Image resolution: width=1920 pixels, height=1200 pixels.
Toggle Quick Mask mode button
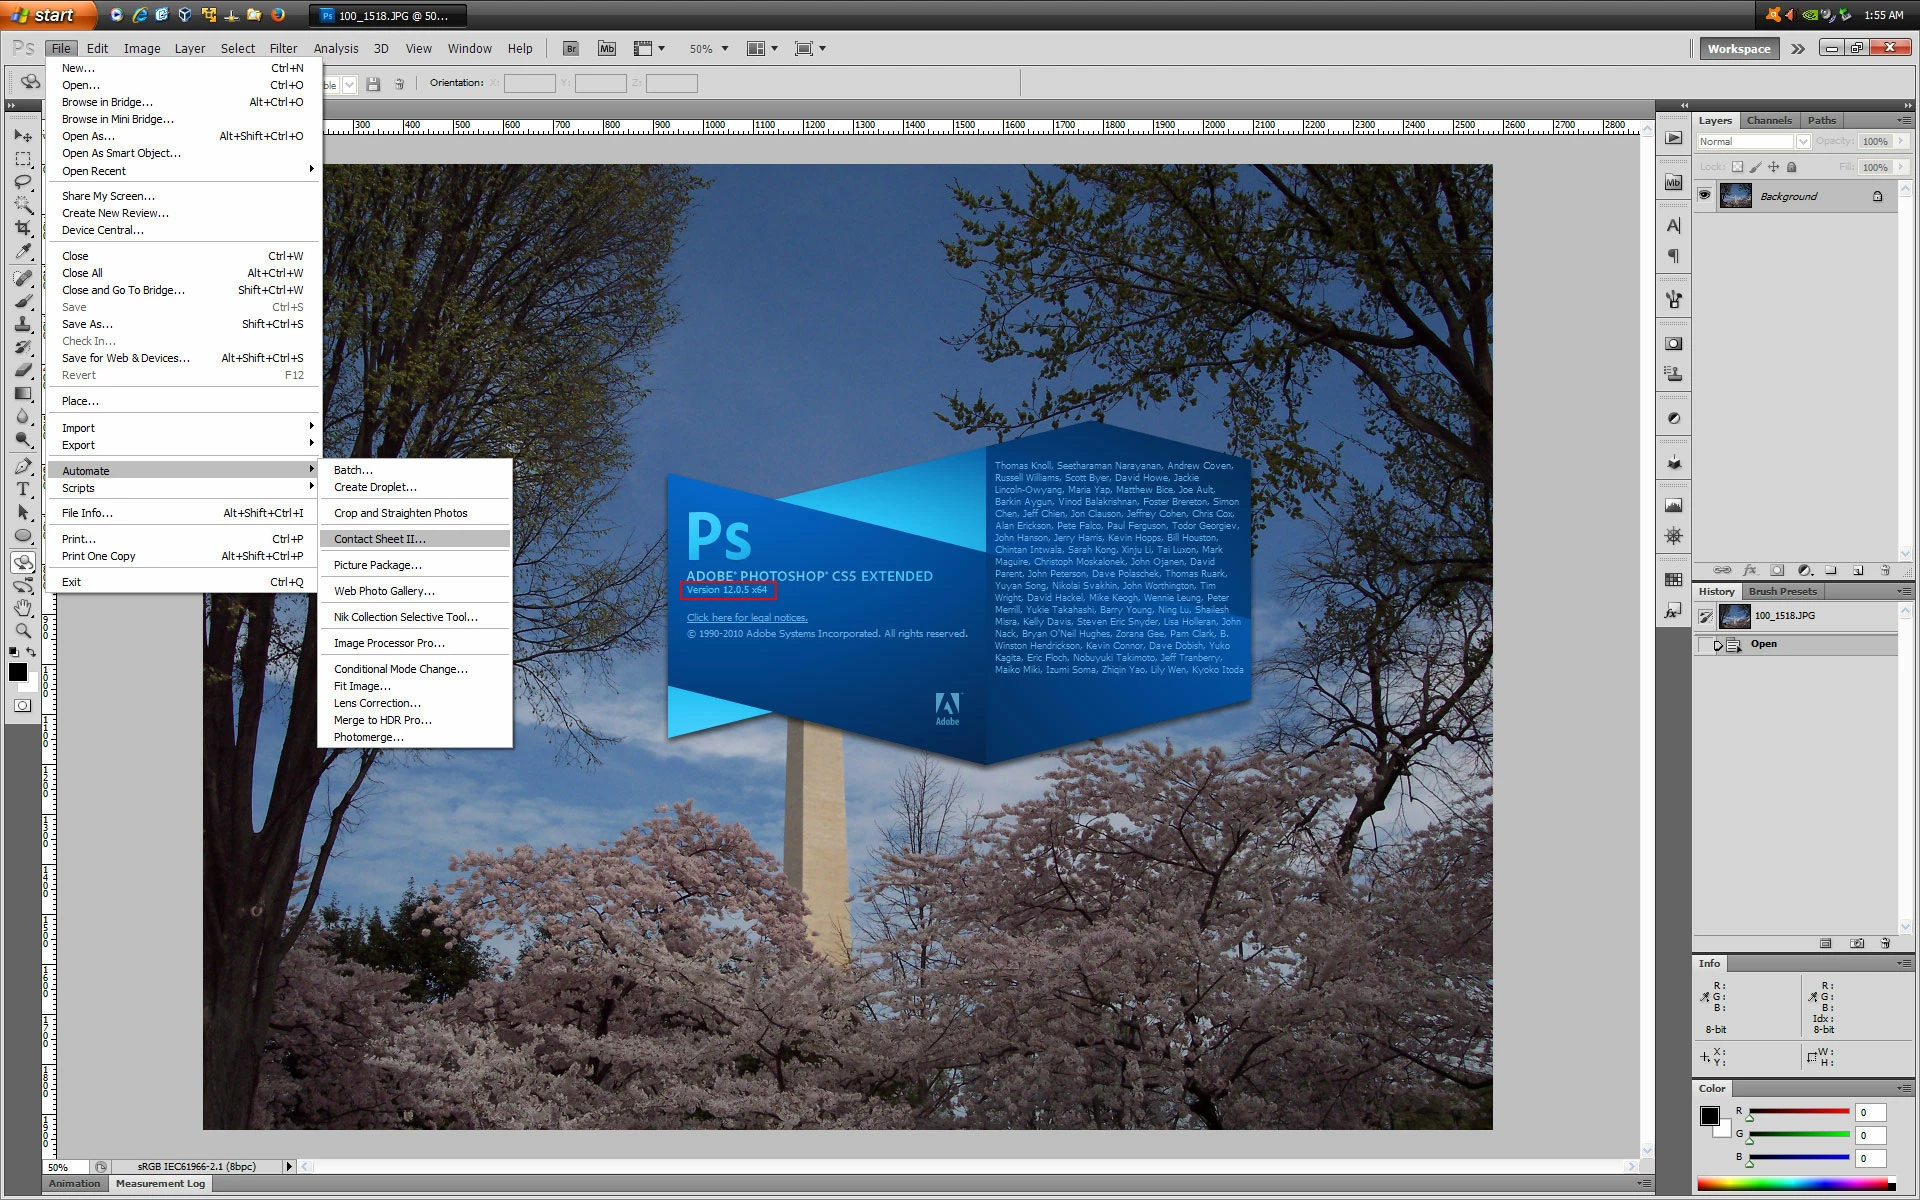click(23, 705)
